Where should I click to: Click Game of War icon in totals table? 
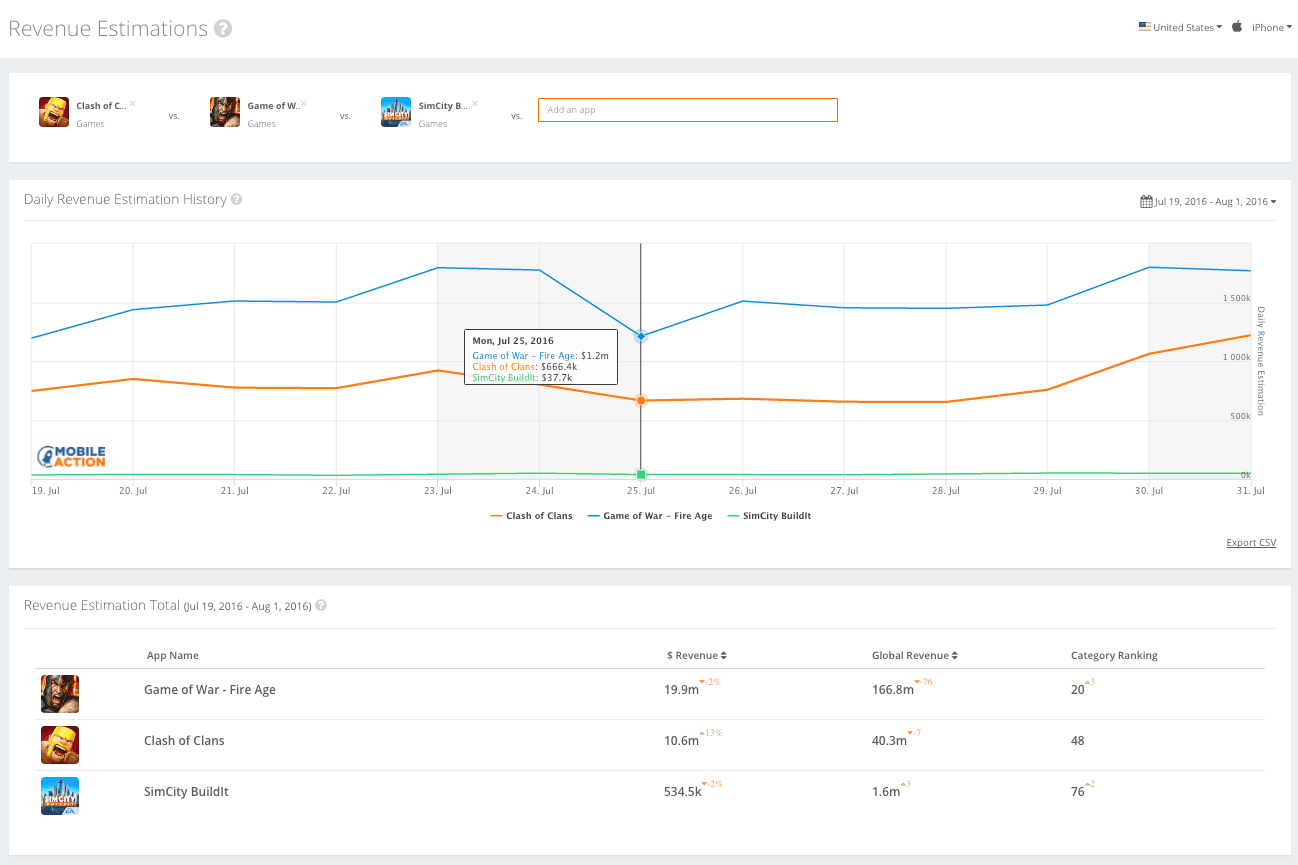click(x=60, y=693)
